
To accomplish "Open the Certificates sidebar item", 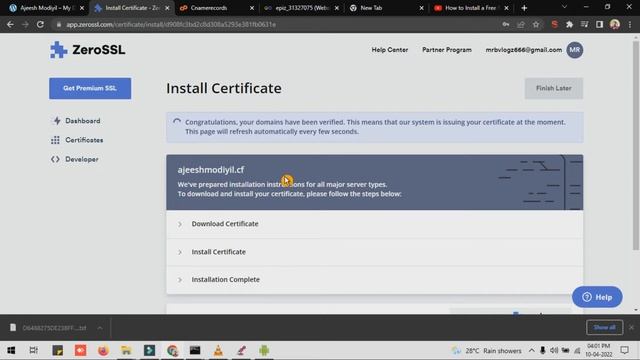I will [84, 140].
